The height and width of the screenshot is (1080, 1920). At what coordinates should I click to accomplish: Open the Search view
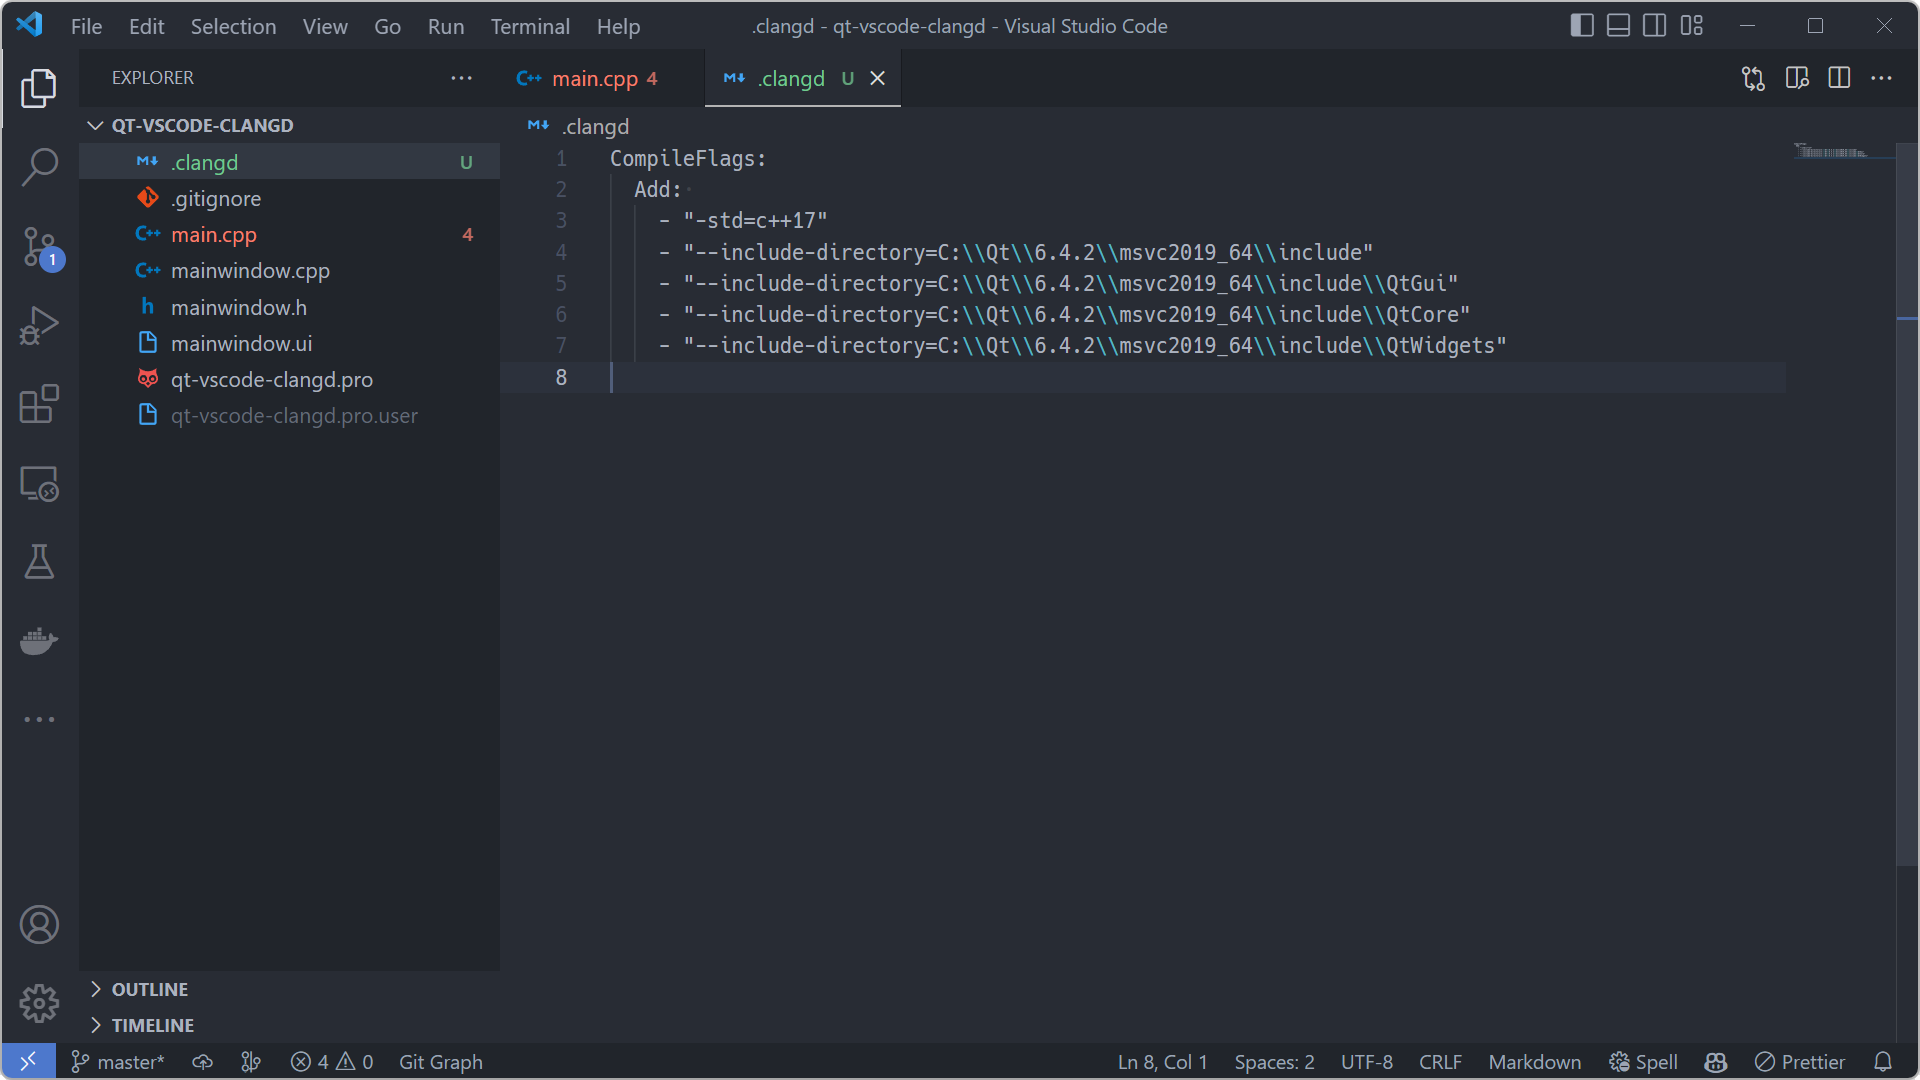click(39, 167)
